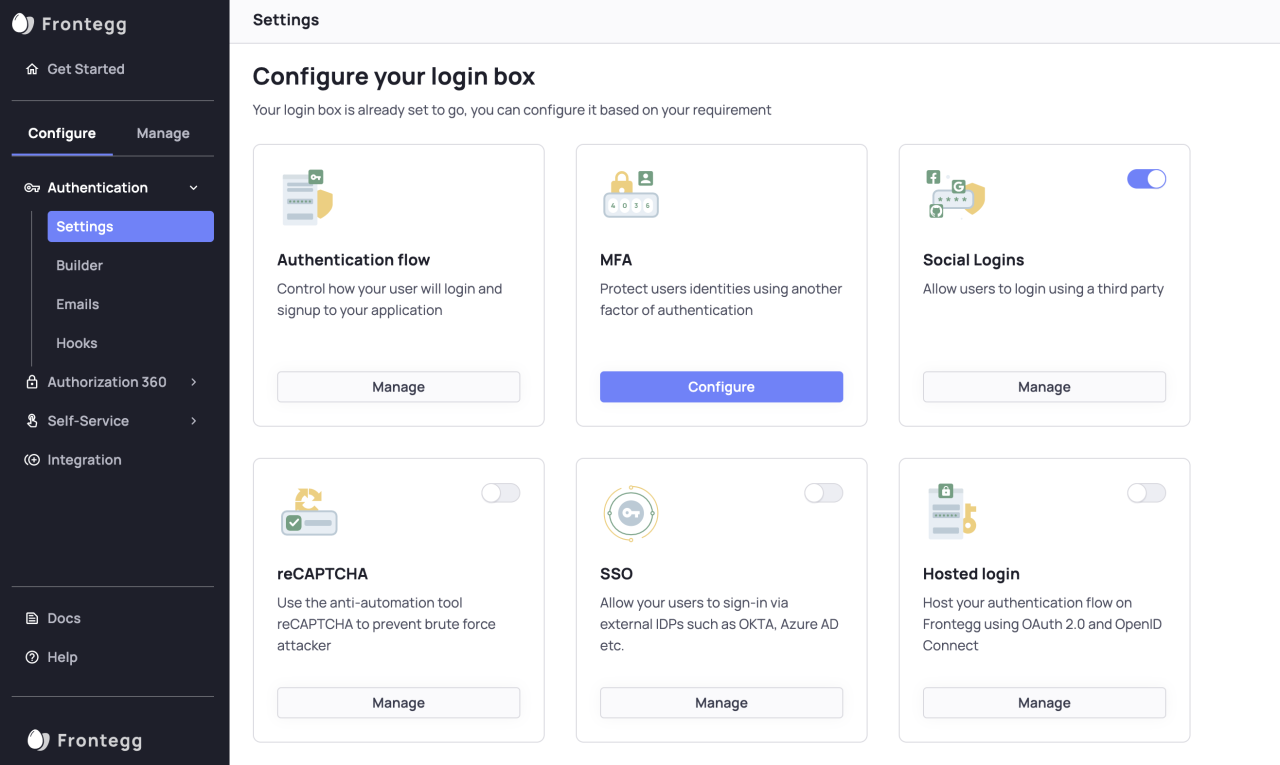The image size is (1280, 765).
Task: Click the Frontegg logo at top of sidebar
Action: coord(69,24)
